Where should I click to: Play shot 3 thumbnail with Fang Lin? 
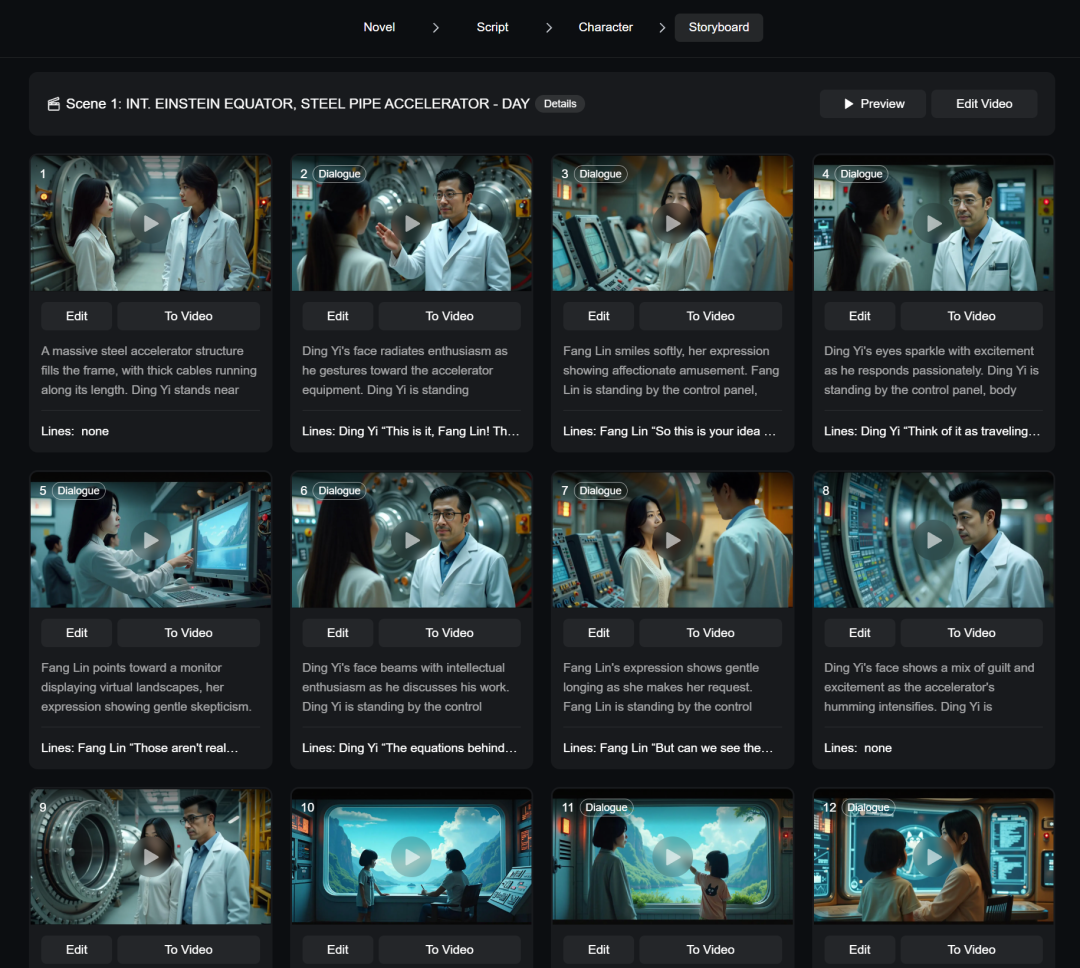672,223
